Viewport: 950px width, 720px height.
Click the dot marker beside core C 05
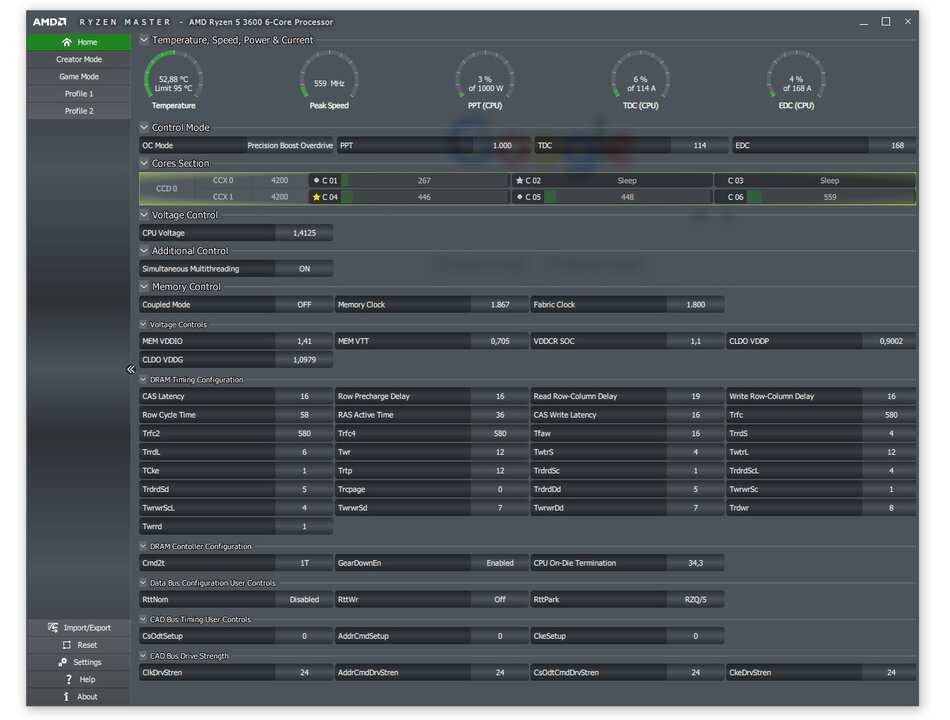pyautogui.click(x=519, y=197)
